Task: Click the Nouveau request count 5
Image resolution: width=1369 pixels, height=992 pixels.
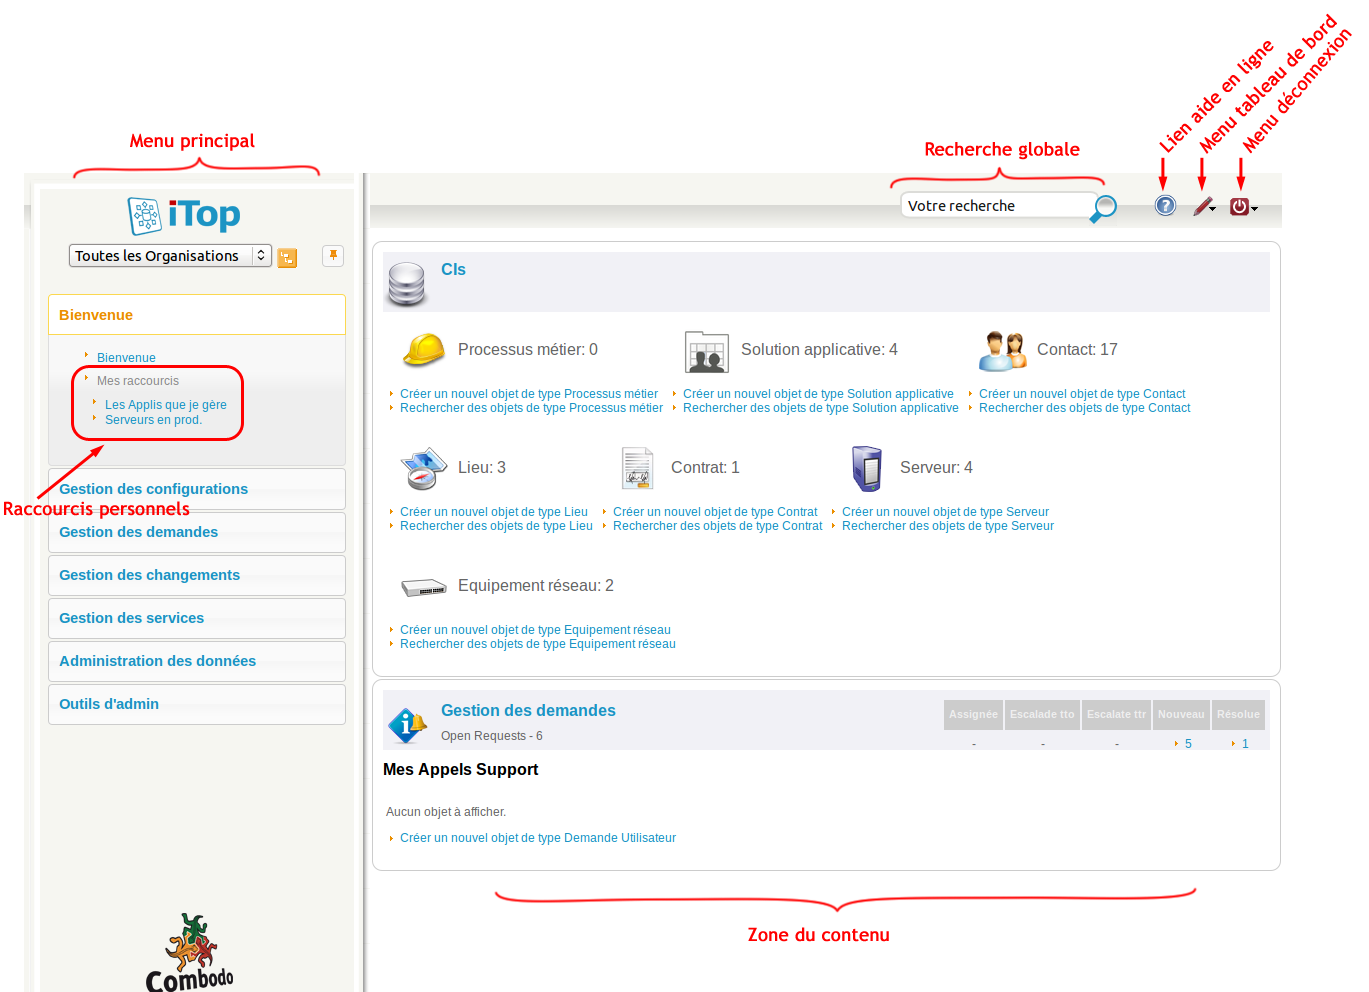Action: (1188, 744)
